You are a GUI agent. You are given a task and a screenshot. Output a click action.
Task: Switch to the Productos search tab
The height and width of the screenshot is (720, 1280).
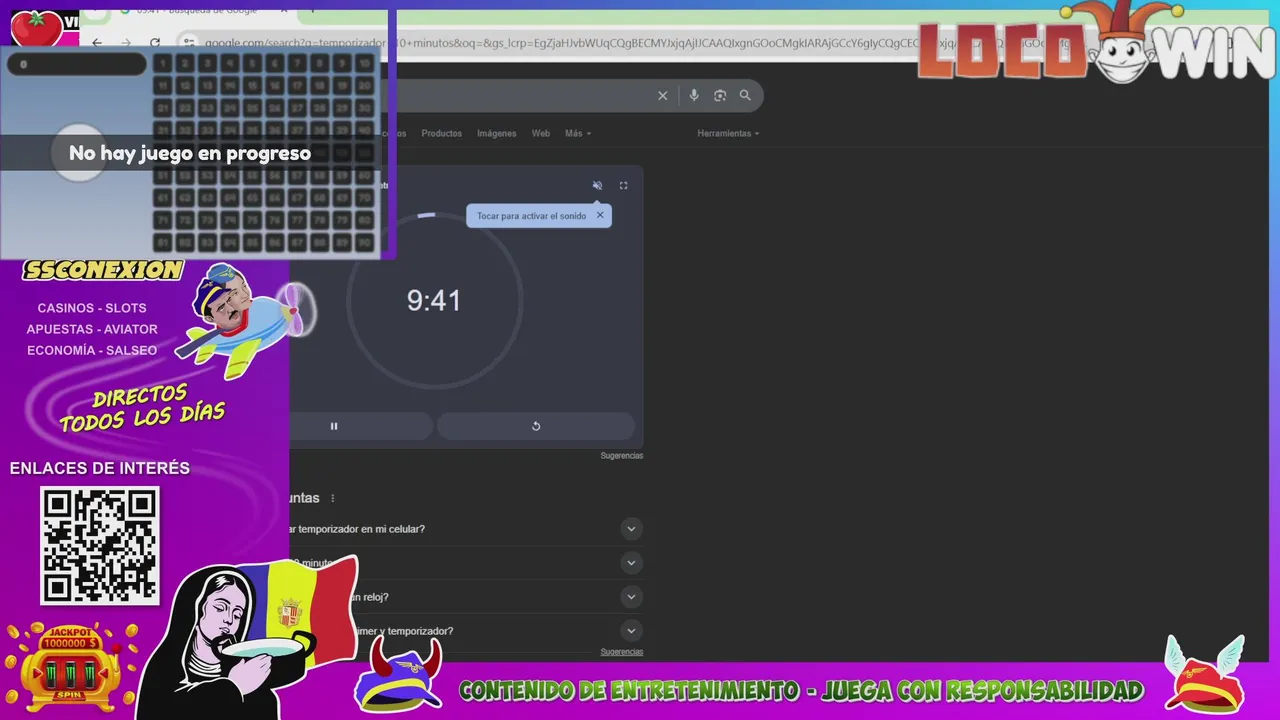(x=441, y=133)
